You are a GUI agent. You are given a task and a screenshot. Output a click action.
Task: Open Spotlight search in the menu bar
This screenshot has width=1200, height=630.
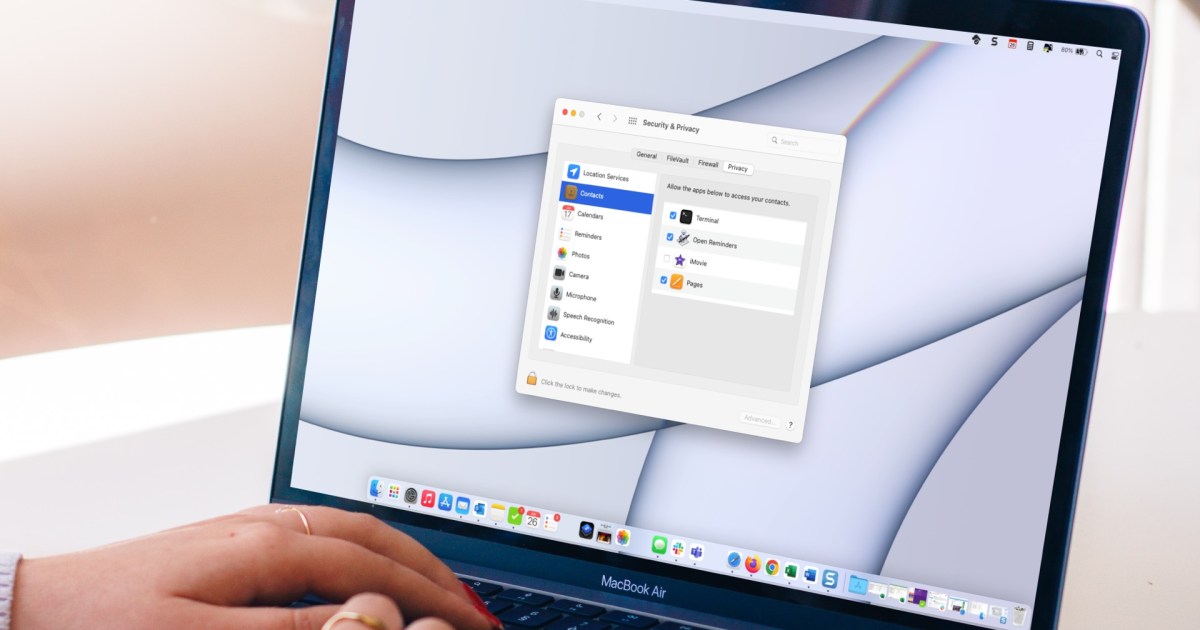click(1099, 52)
